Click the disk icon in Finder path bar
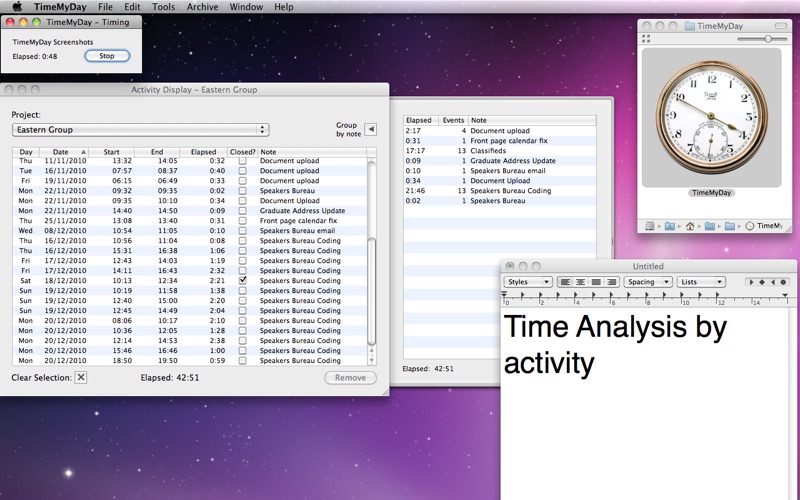This screenshot has height=500, width=800. tap(649, 226)
